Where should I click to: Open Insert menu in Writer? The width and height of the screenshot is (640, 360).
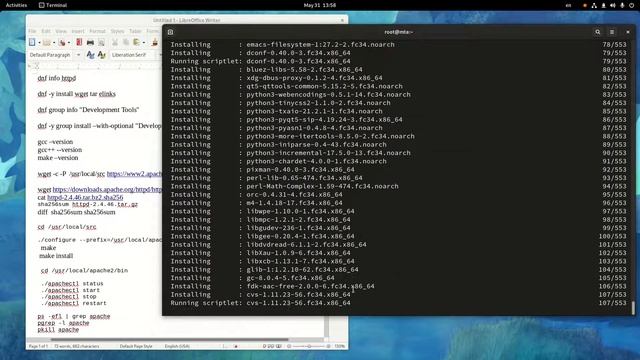pyautogui.click(x=78, y=31)
